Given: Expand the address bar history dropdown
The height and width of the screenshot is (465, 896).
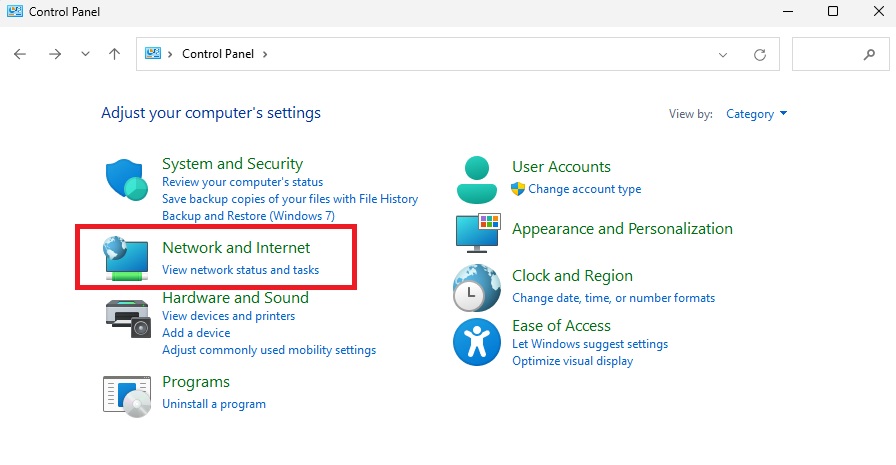Looking at the screenshot, I should click(723, 55).
